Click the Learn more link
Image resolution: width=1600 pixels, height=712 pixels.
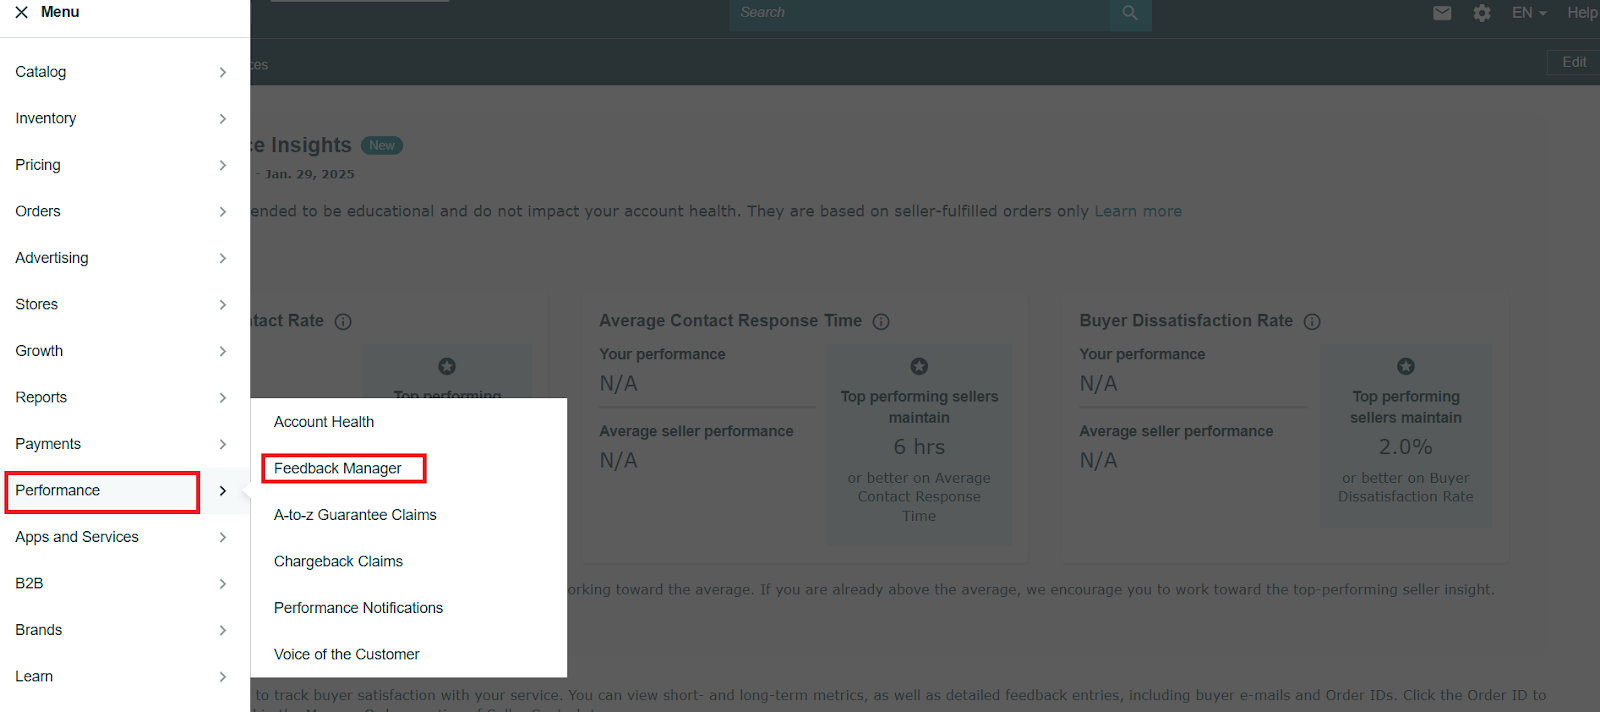pyautogui.click(x=1138, y=211)
